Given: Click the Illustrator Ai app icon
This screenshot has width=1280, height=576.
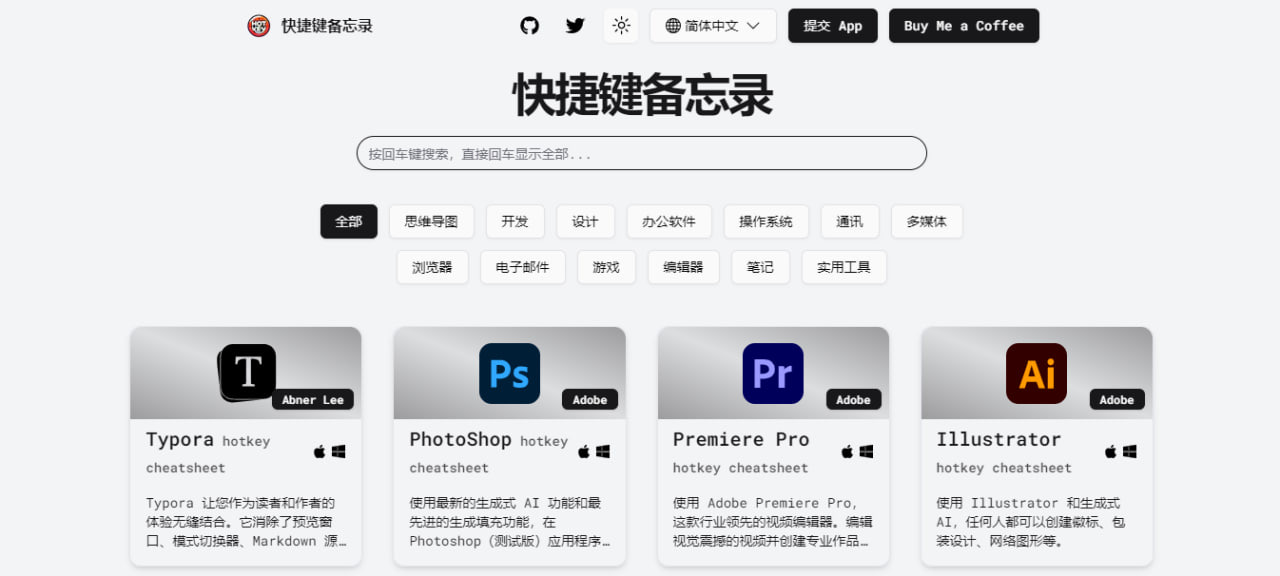Looking at the screenshot, I should click(1037, 373).
